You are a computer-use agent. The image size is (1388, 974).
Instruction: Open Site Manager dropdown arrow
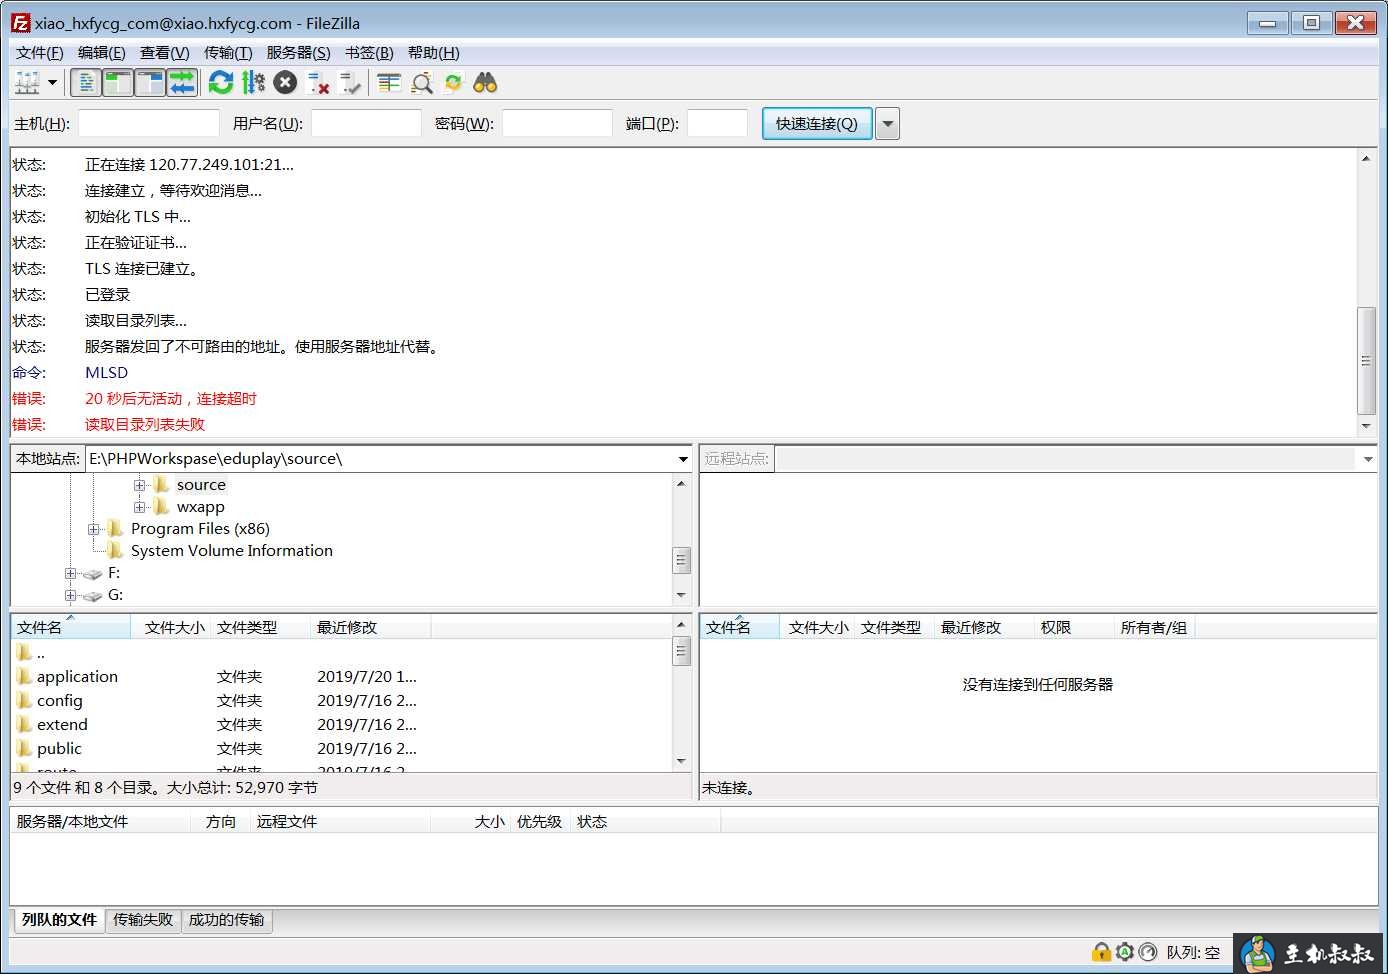click(52, 83)
